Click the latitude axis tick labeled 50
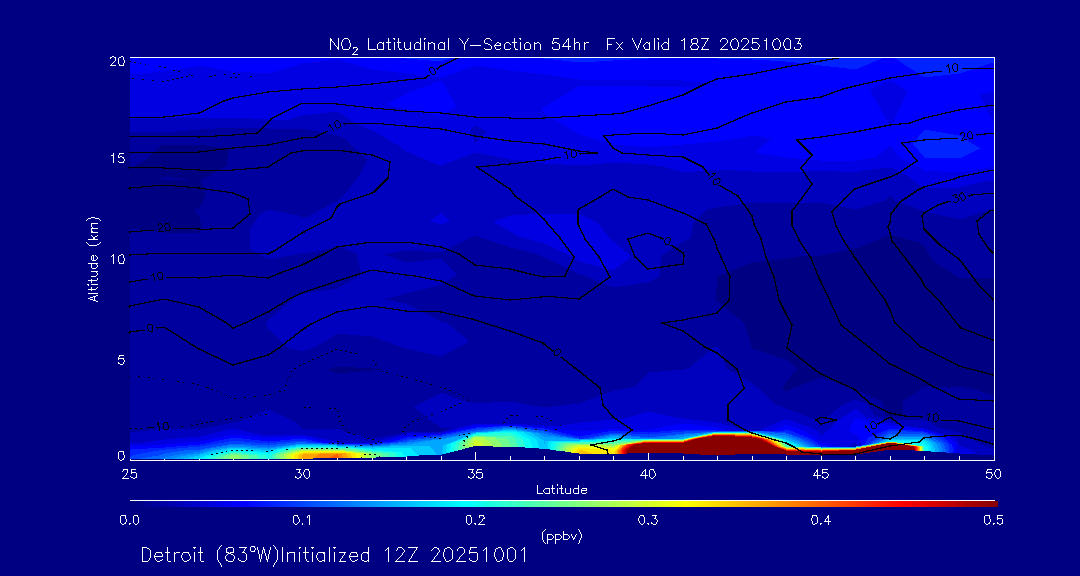Image resolution: width=1080 pixels, height=576 pixels. click(993, 472)
